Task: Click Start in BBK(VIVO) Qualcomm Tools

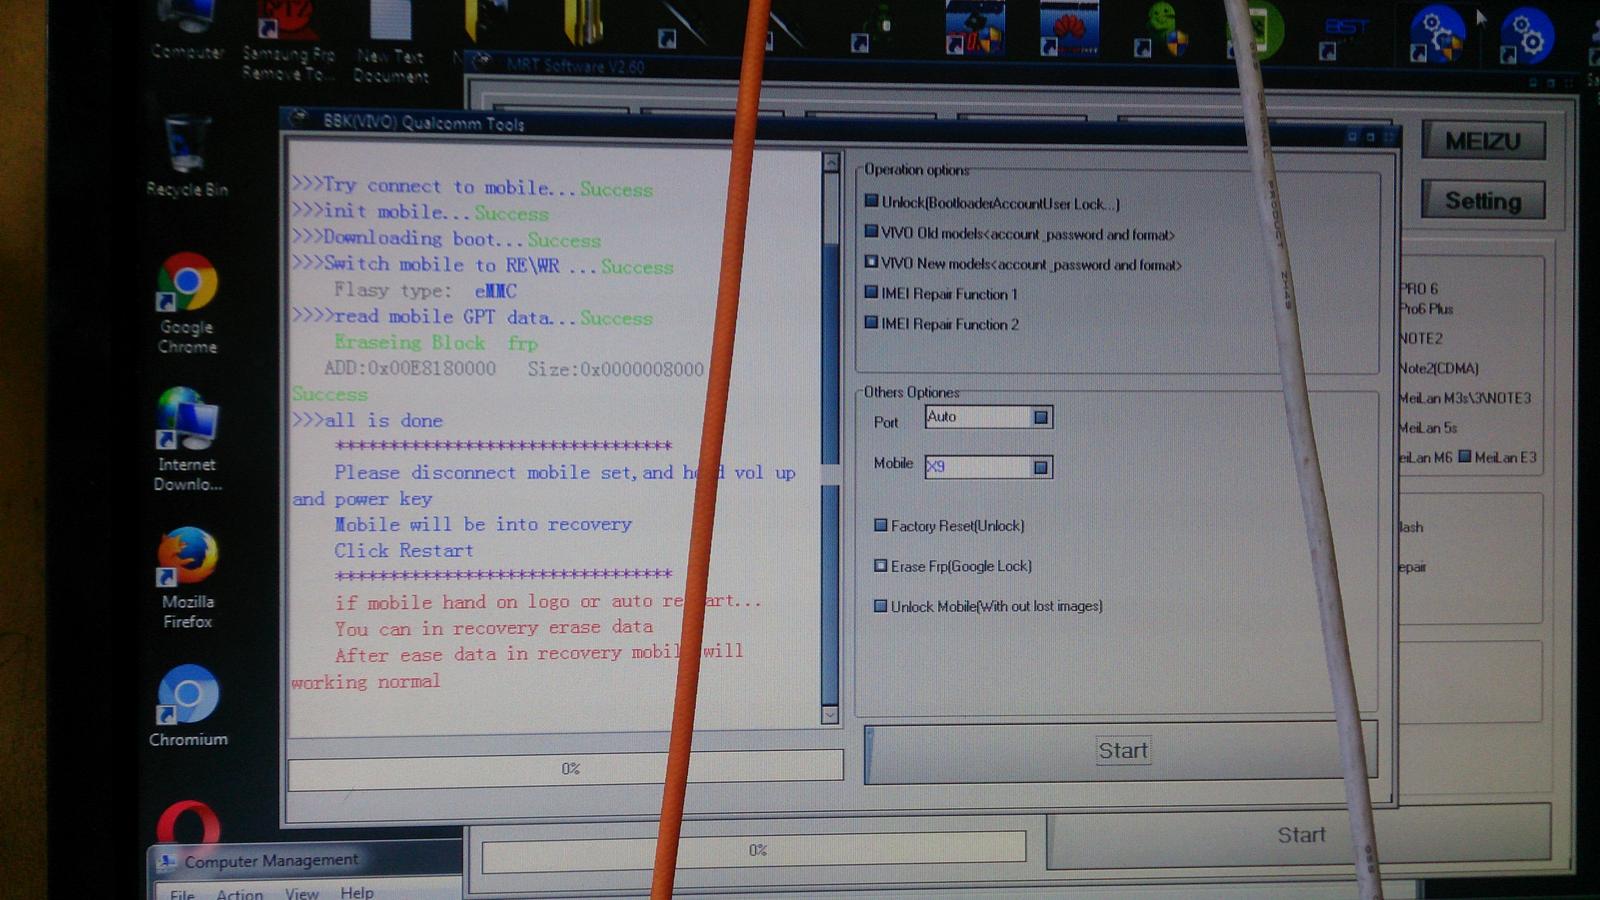Action: [x=1121, y=751]
